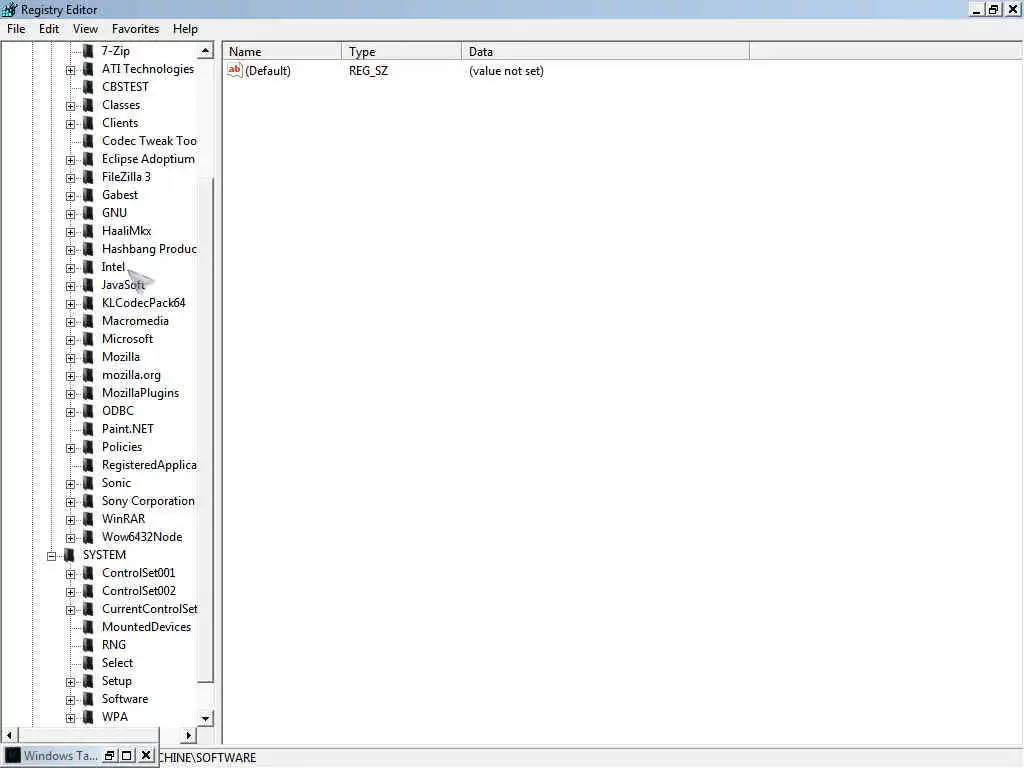The width and height of the screenshot is (1024, 768).
Task: Expand the ControlSet002 key
Action: [x=71, y=592]
